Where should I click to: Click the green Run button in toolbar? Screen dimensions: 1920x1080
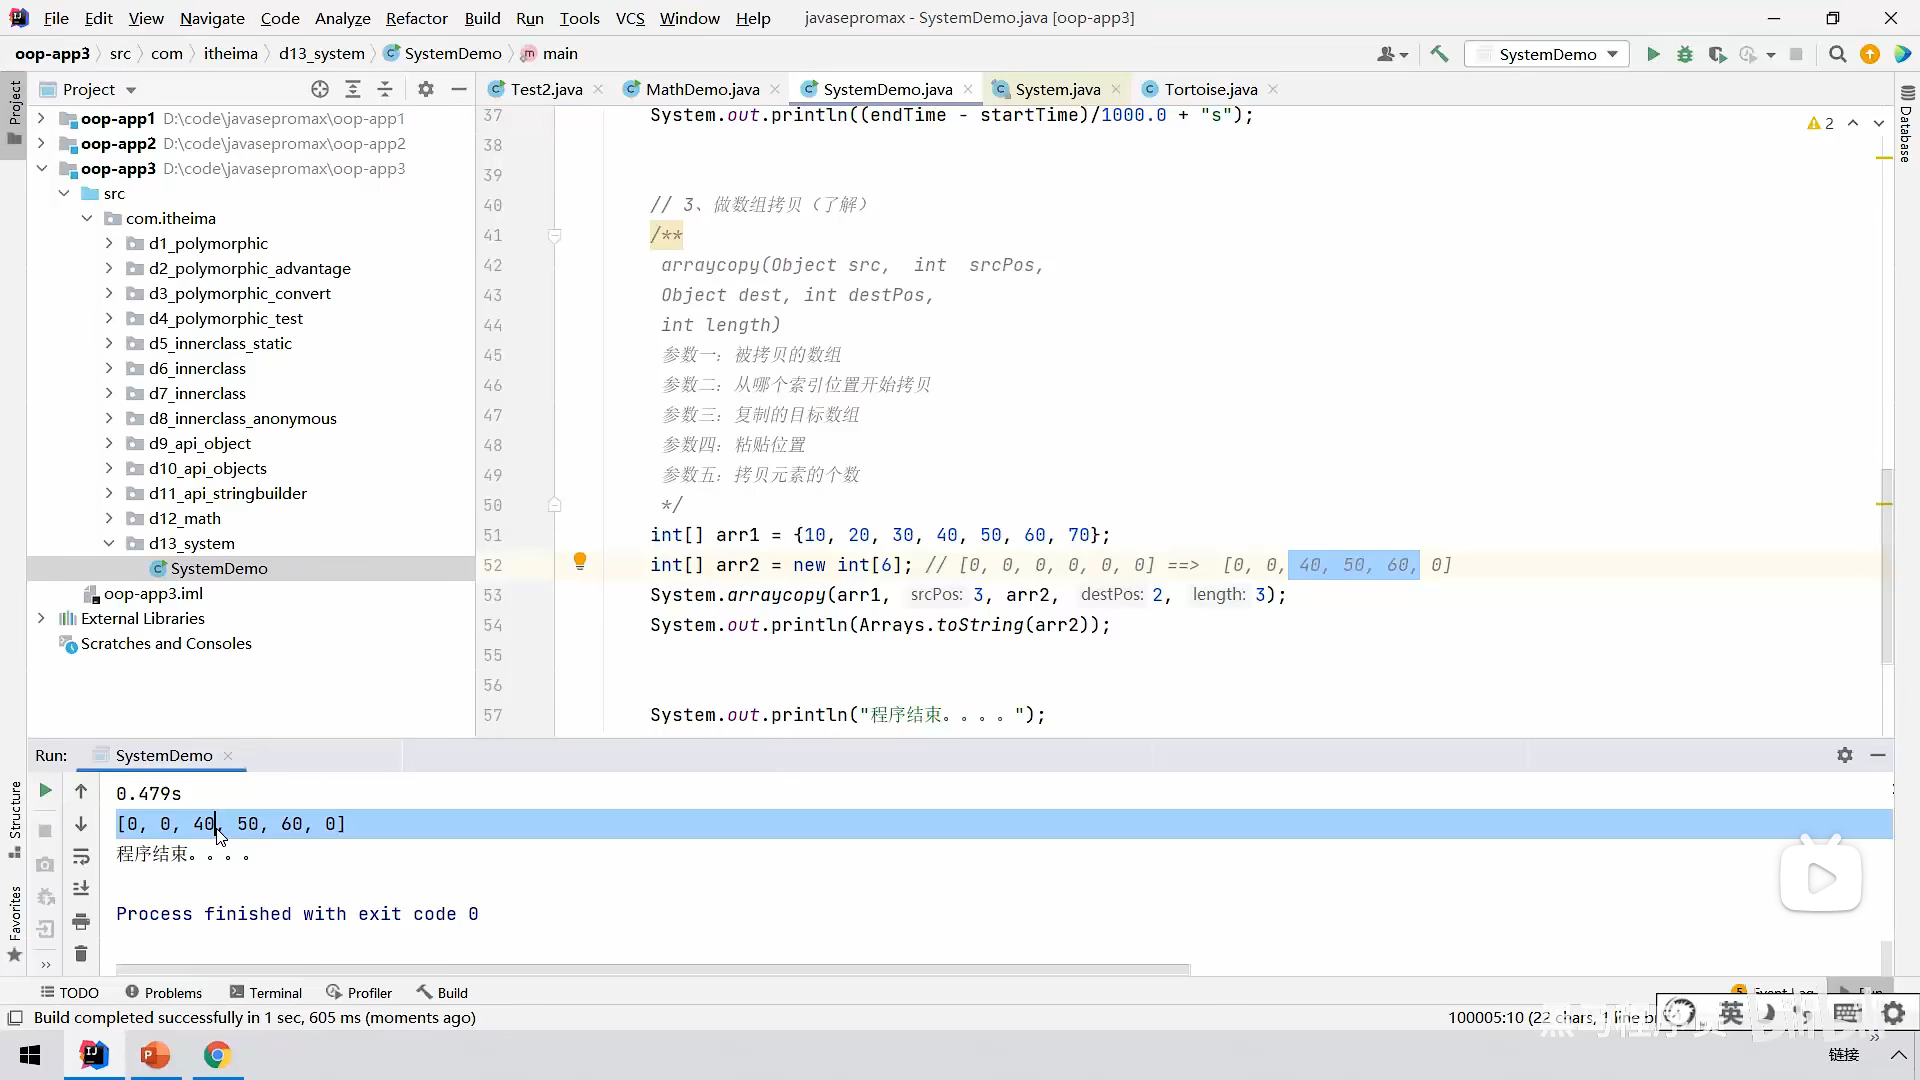(x=1653, y=54)
